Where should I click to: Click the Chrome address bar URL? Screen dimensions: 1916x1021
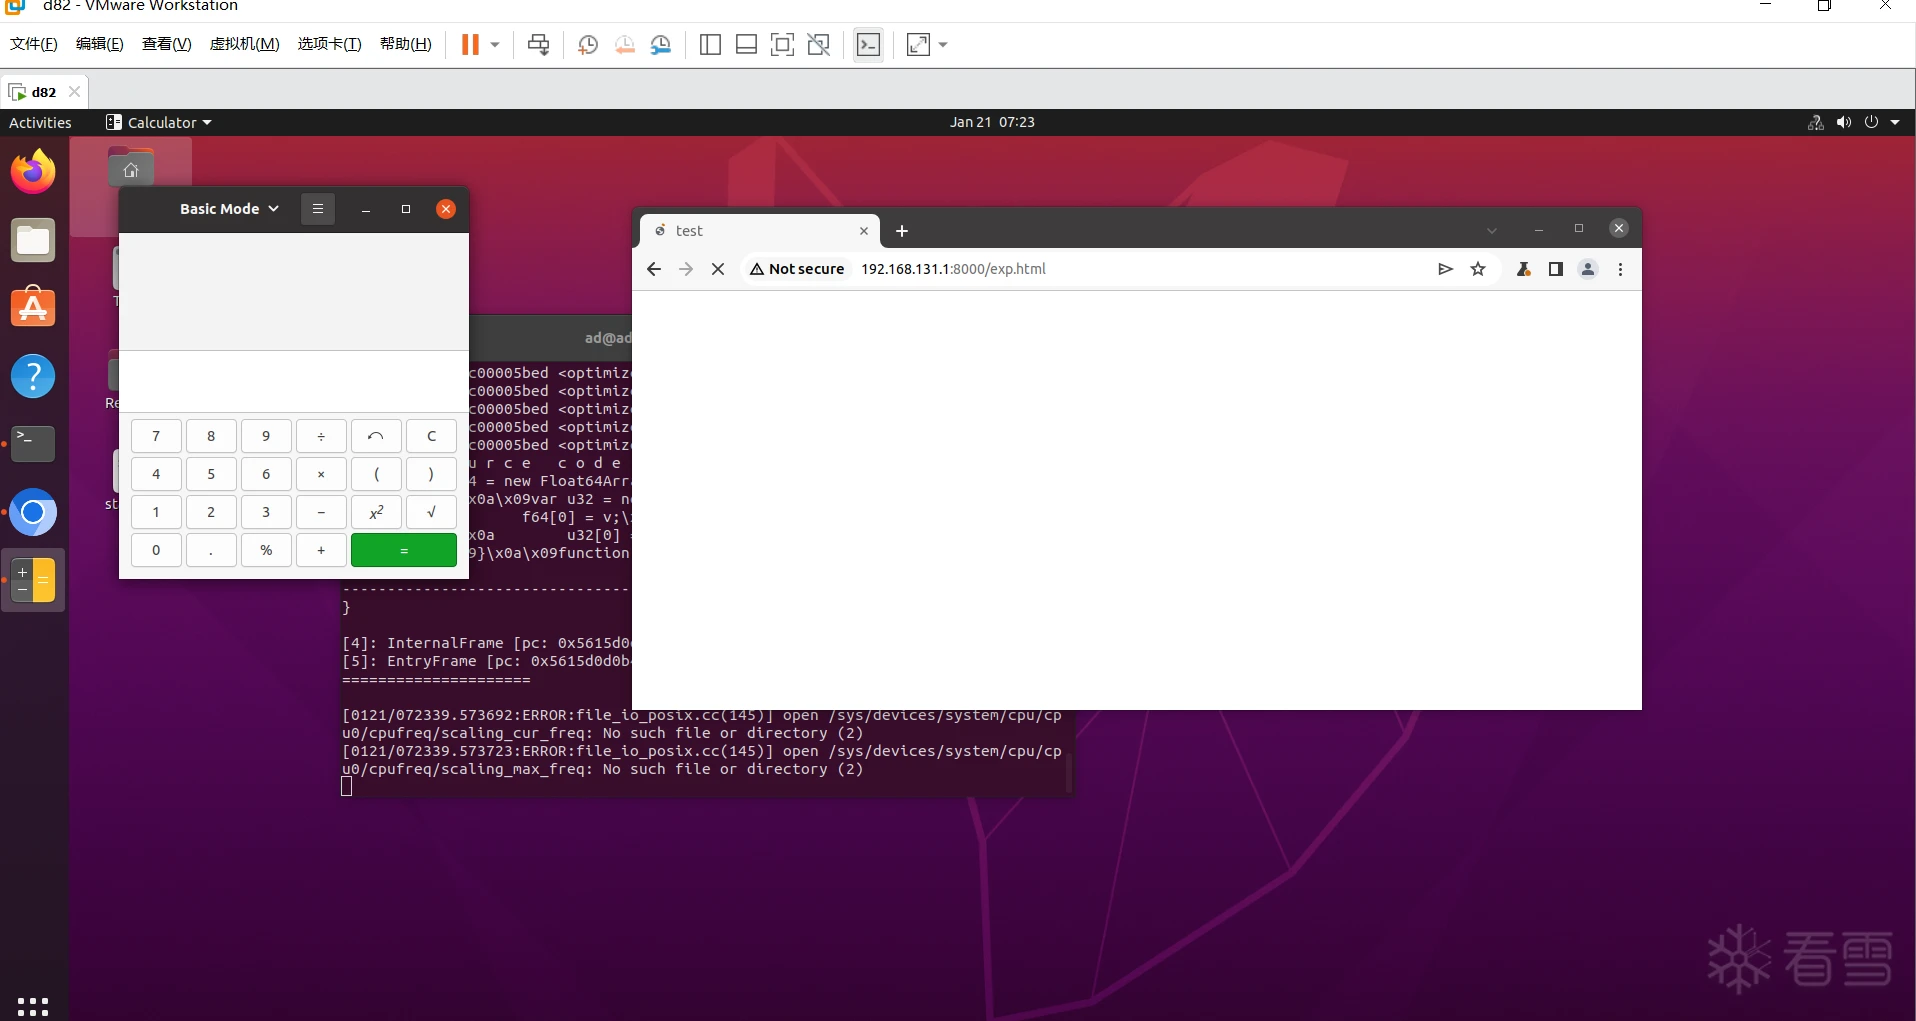click(x=953, y=269)
